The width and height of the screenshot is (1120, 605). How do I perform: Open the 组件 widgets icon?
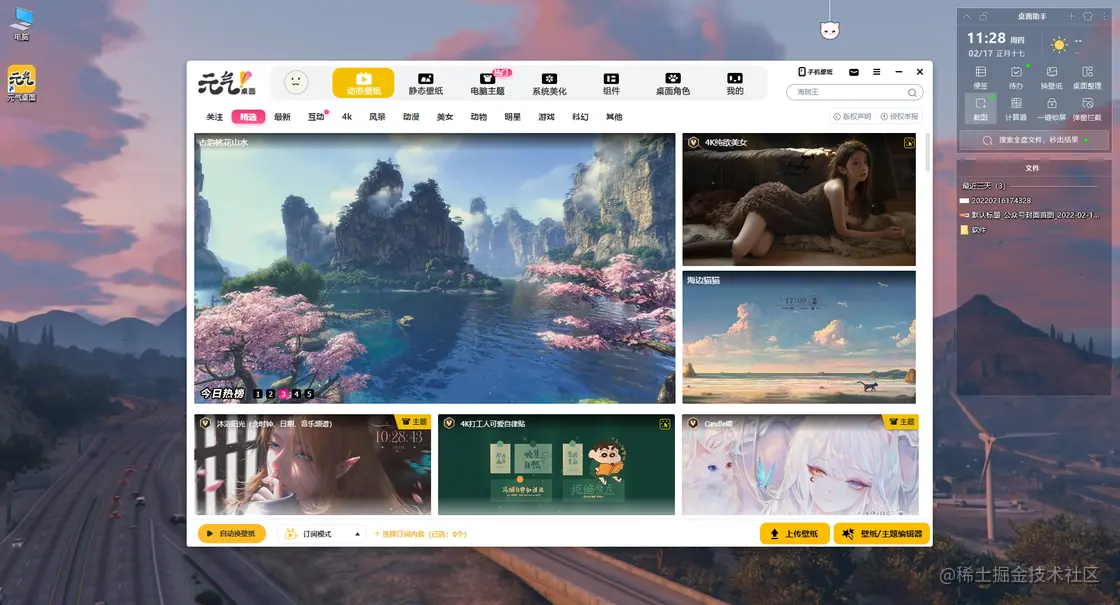pos(611,82)
